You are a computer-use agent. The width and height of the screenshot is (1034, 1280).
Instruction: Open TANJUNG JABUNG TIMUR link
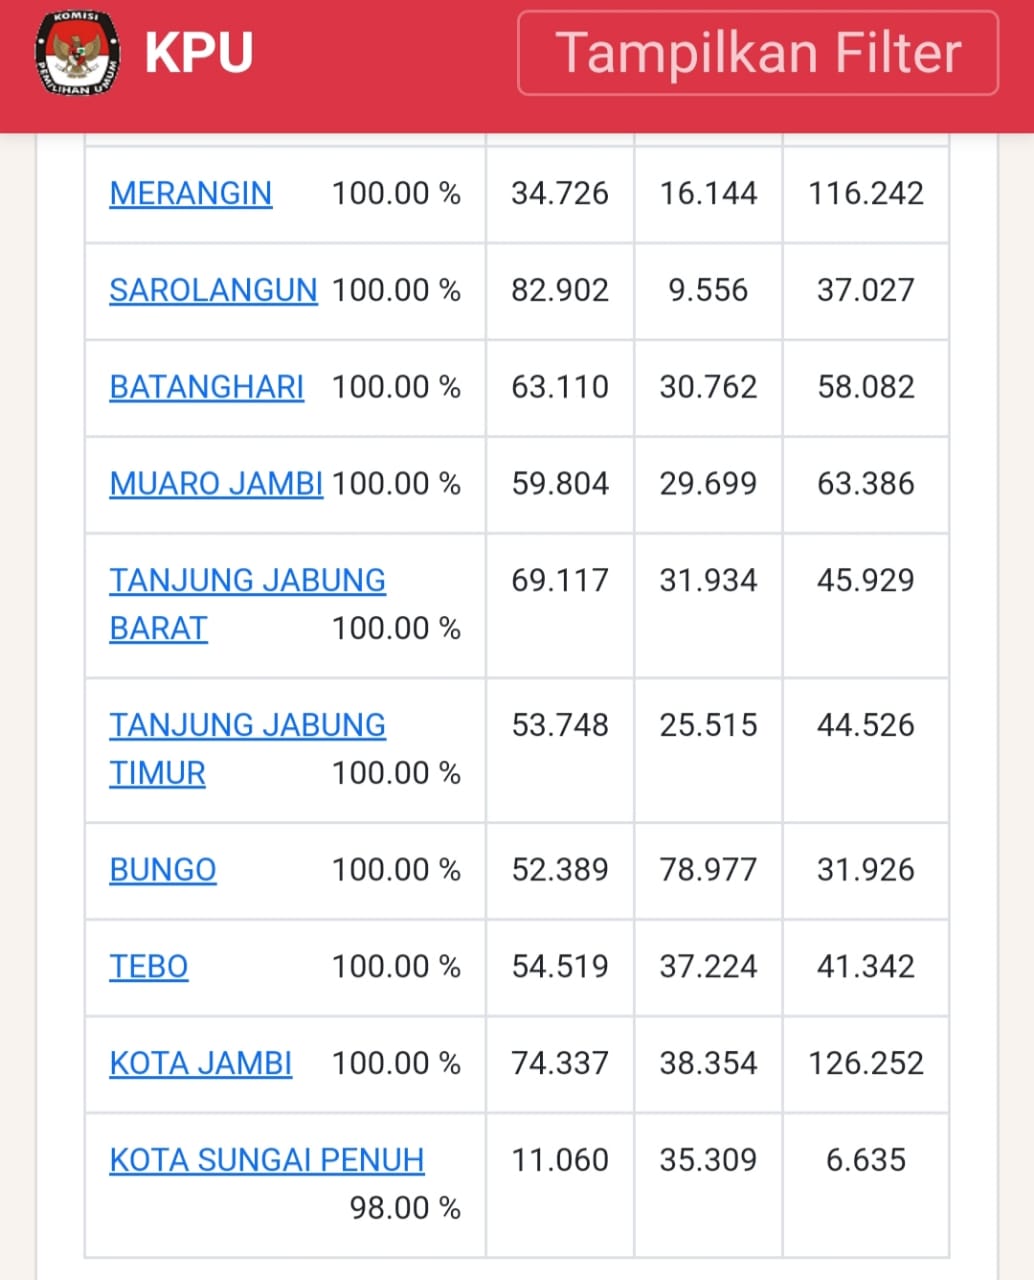coord(247,726)
